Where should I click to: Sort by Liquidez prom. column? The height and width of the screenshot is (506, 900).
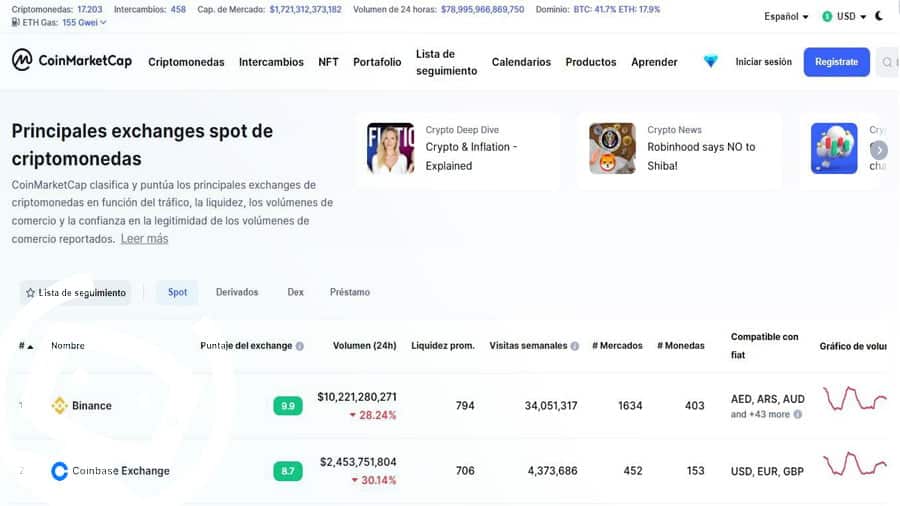pos(443,345)
